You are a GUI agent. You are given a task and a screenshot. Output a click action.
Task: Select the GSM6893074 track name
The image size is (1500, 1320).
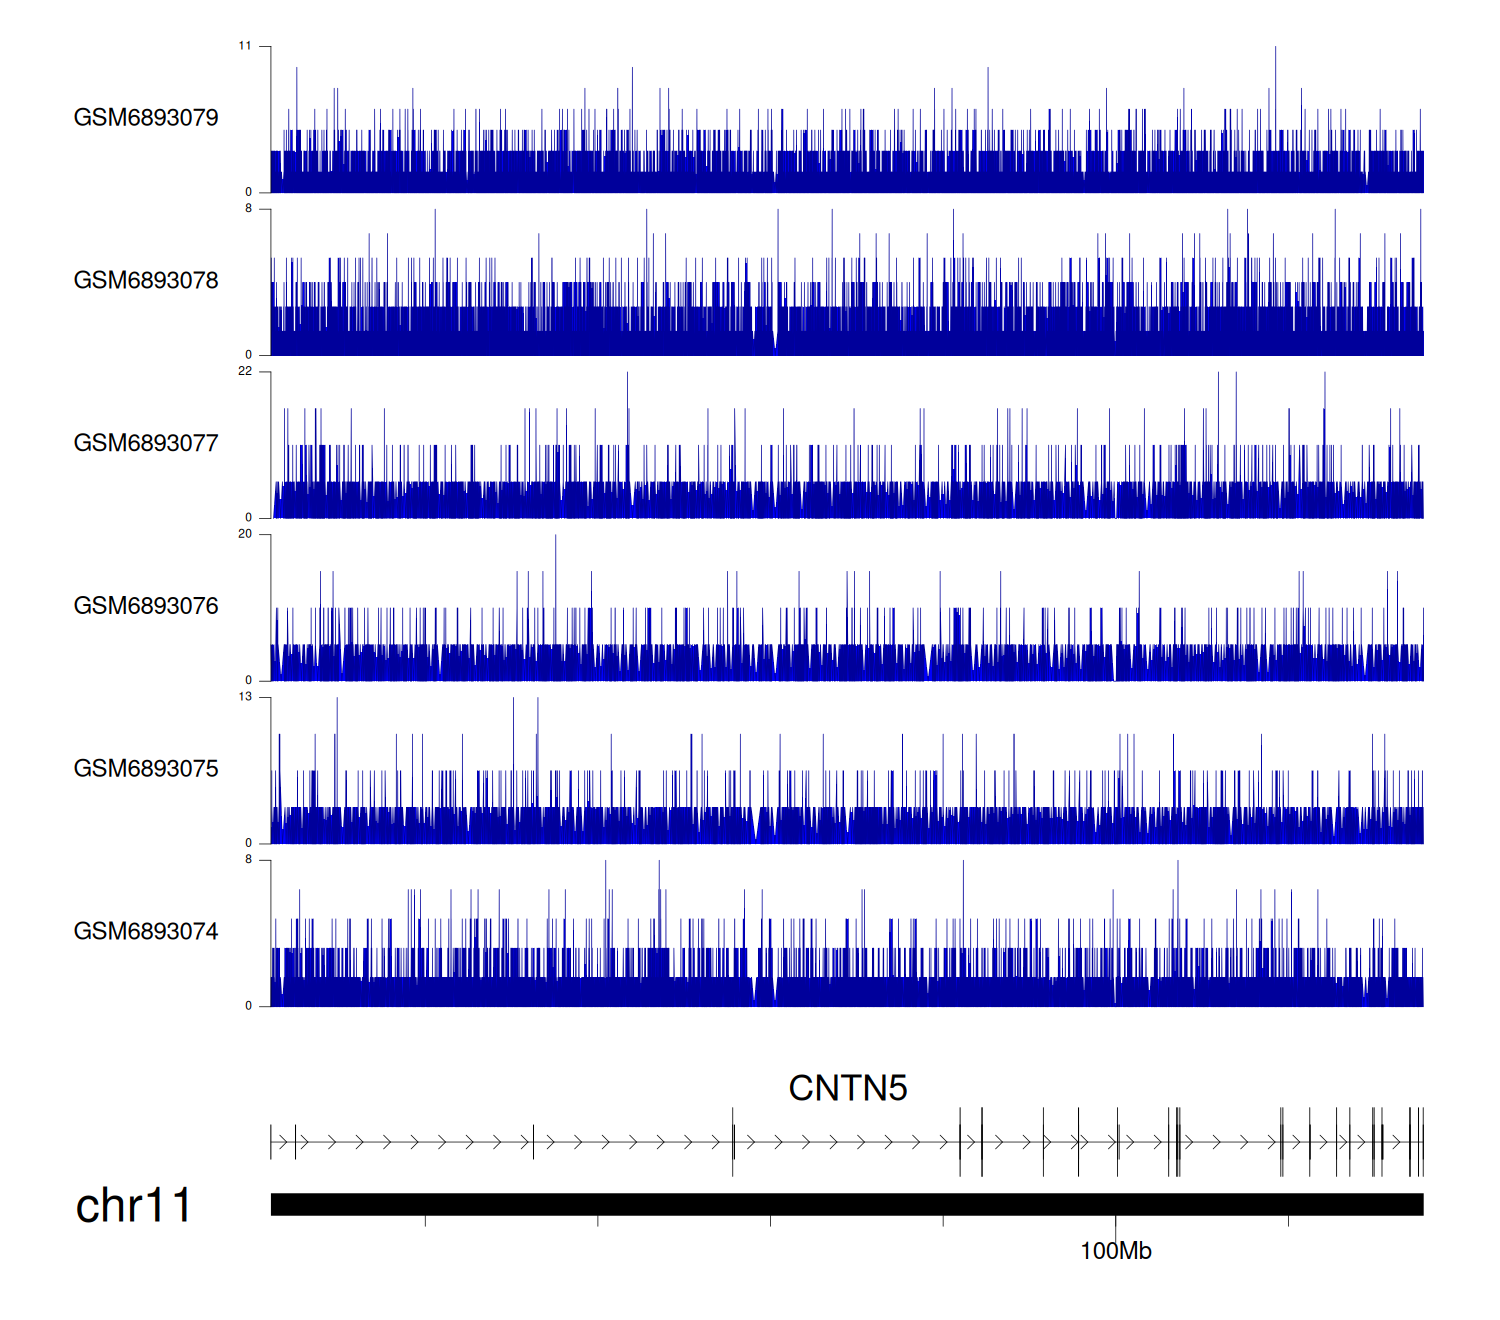pos(146,932)
